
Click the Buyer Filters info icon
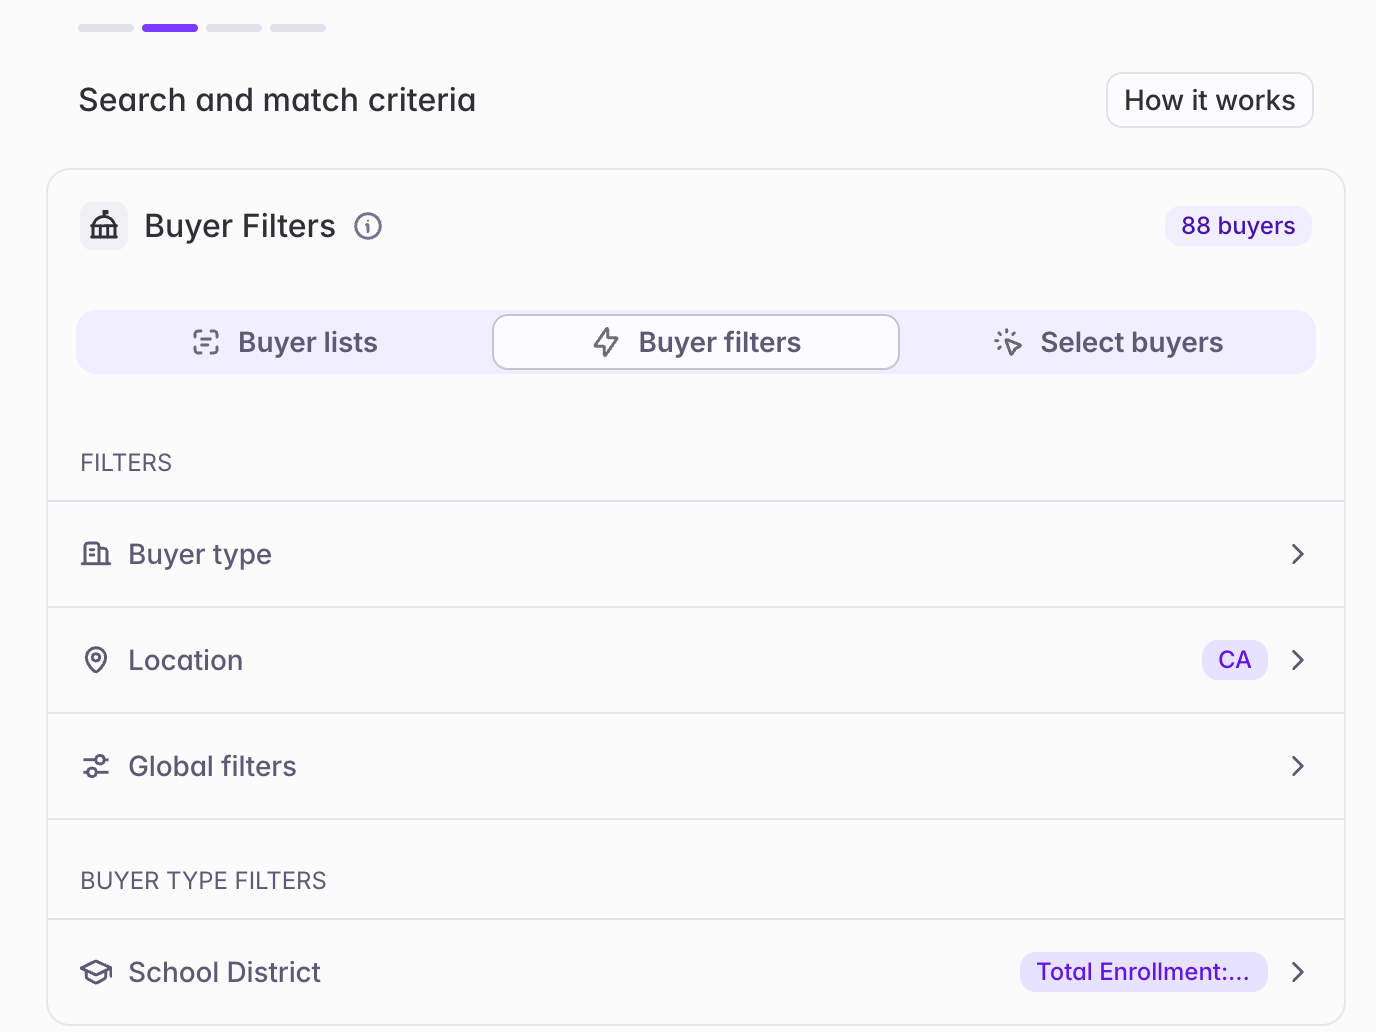click(368, 226)
